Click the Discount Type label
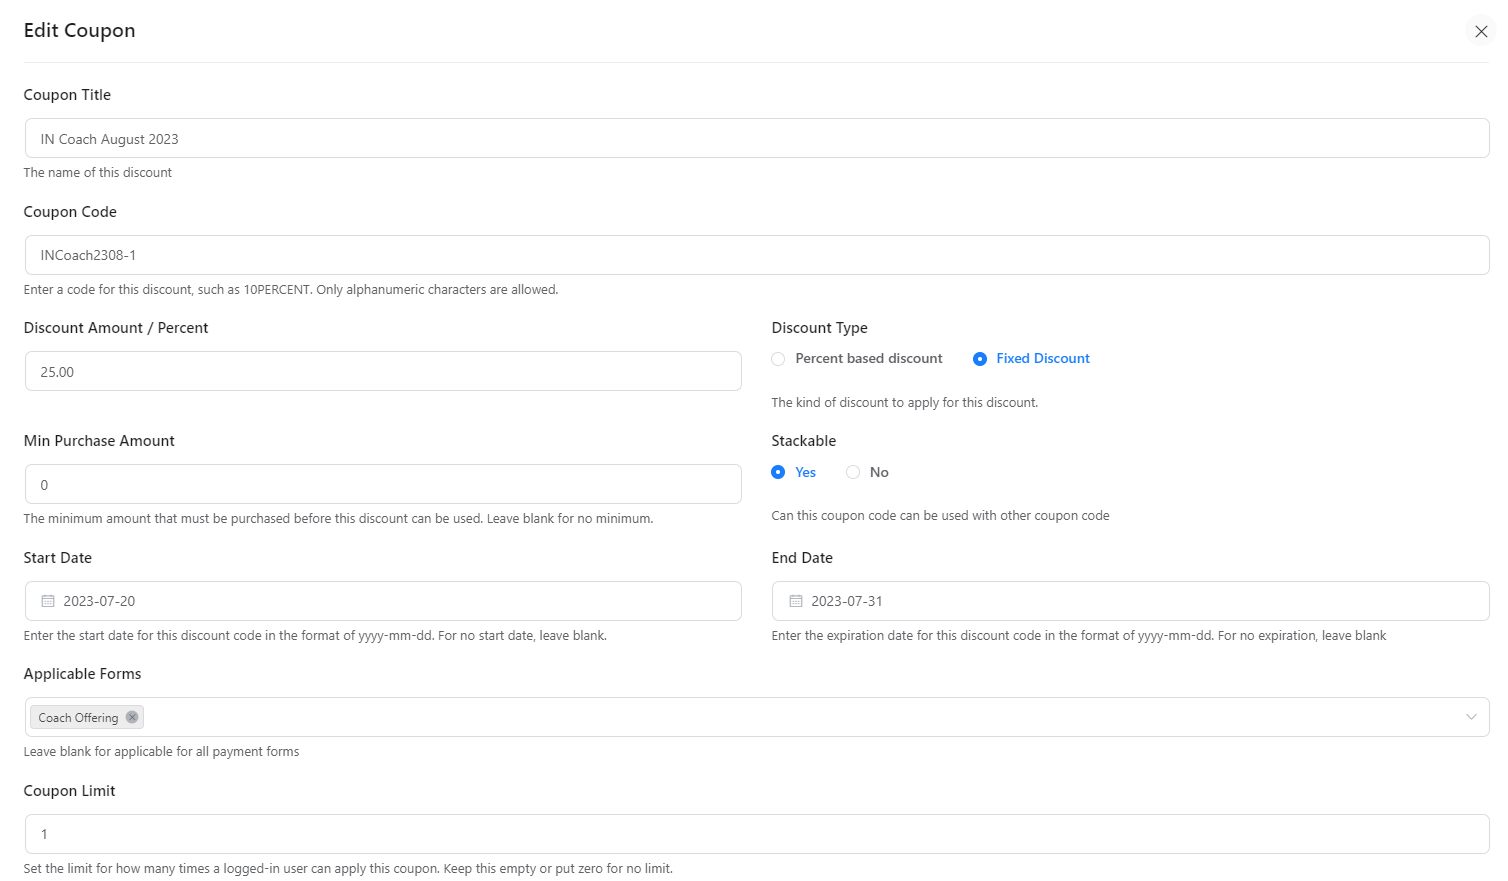Image resolution: width=1508 pixels, height=881 pixels. [x=819, y=327]
